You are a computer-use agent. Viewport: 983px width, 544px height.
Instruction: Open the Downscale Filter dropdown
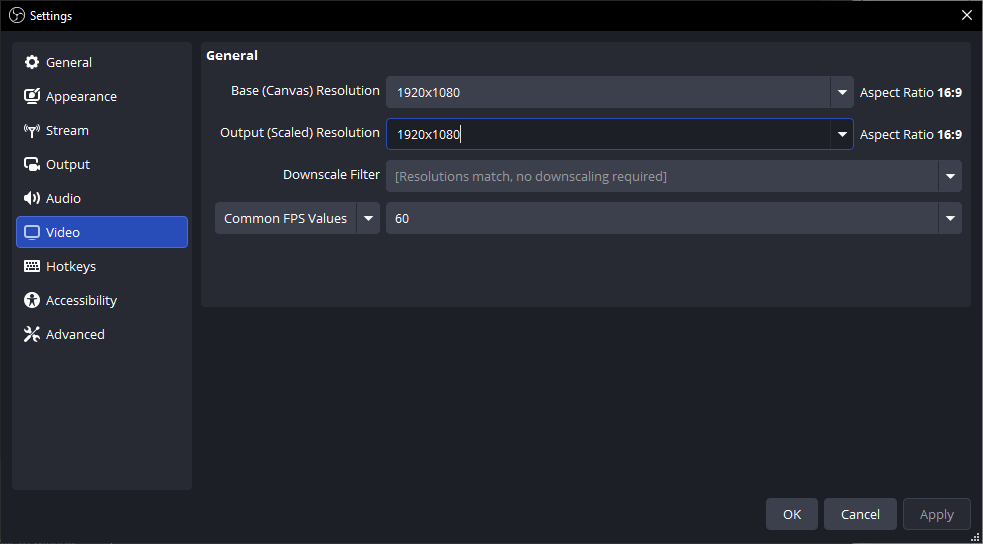(x=674, y=176)
